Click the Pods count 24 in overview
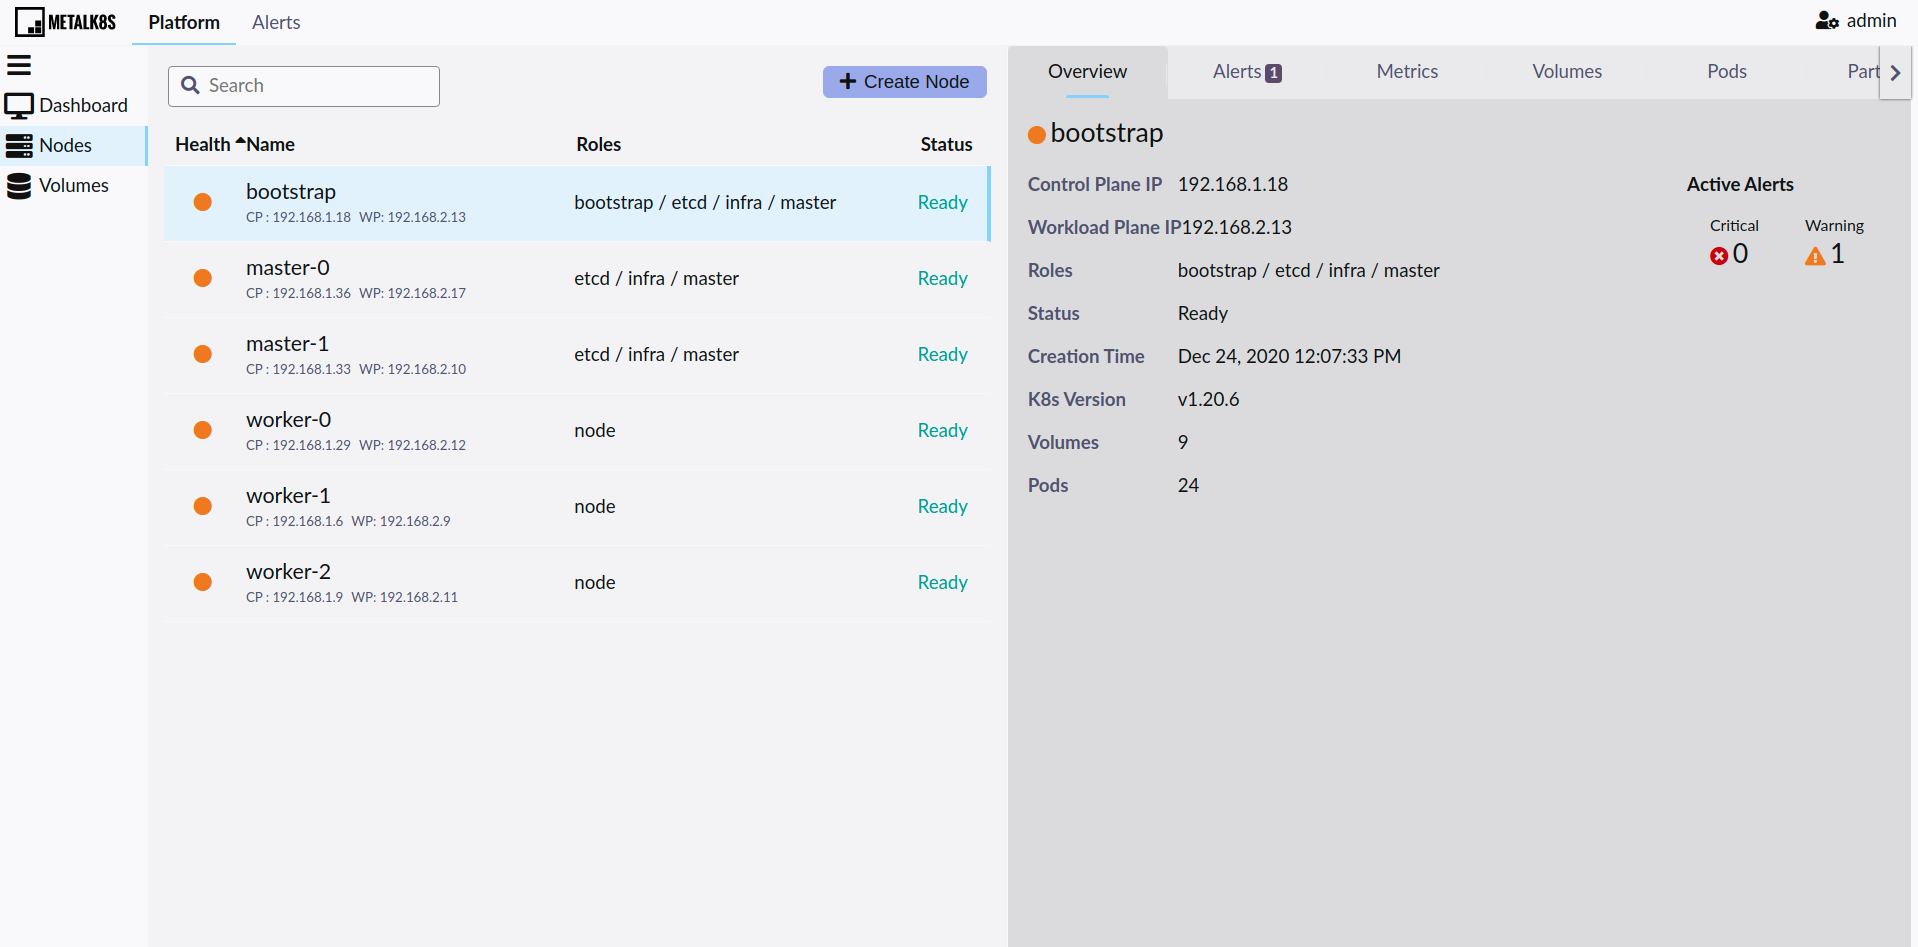 click(1188, 485)
